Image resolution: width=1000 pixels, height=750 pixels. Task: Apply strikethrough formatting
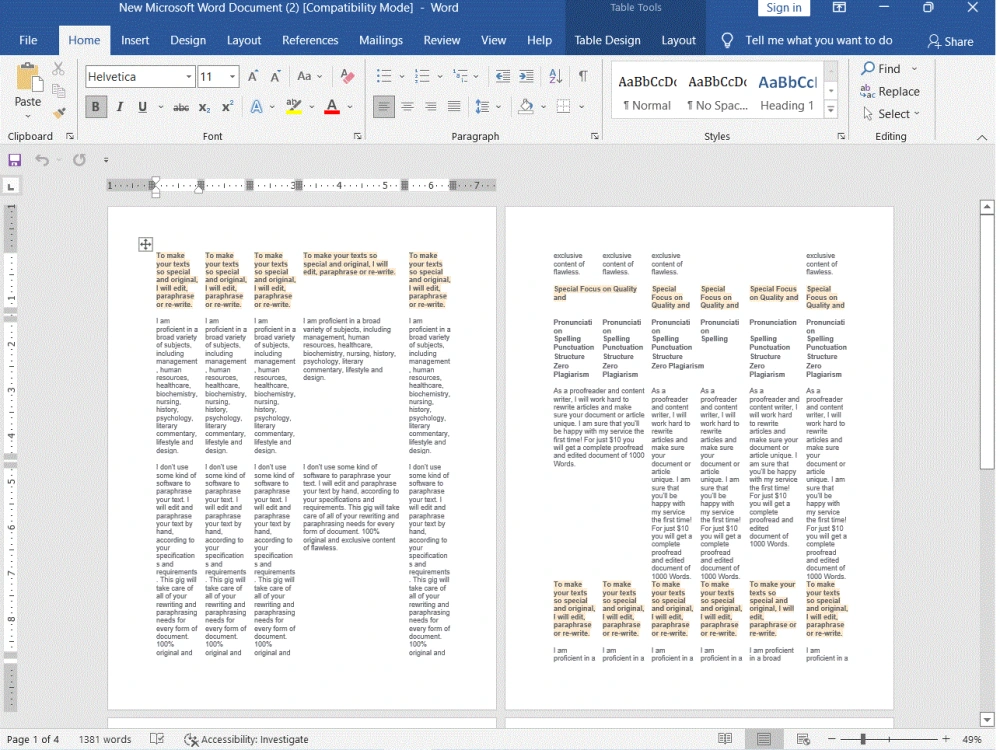[181, 107]
